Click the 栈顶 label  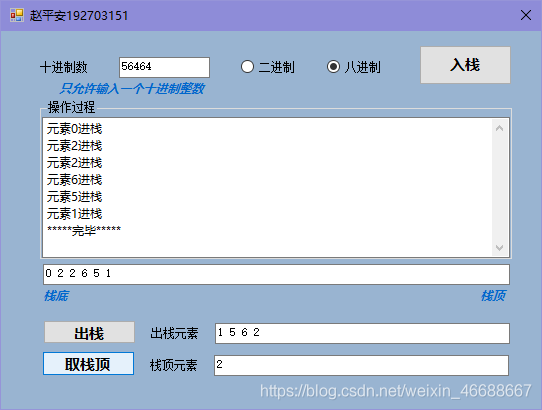click(493, 296)
